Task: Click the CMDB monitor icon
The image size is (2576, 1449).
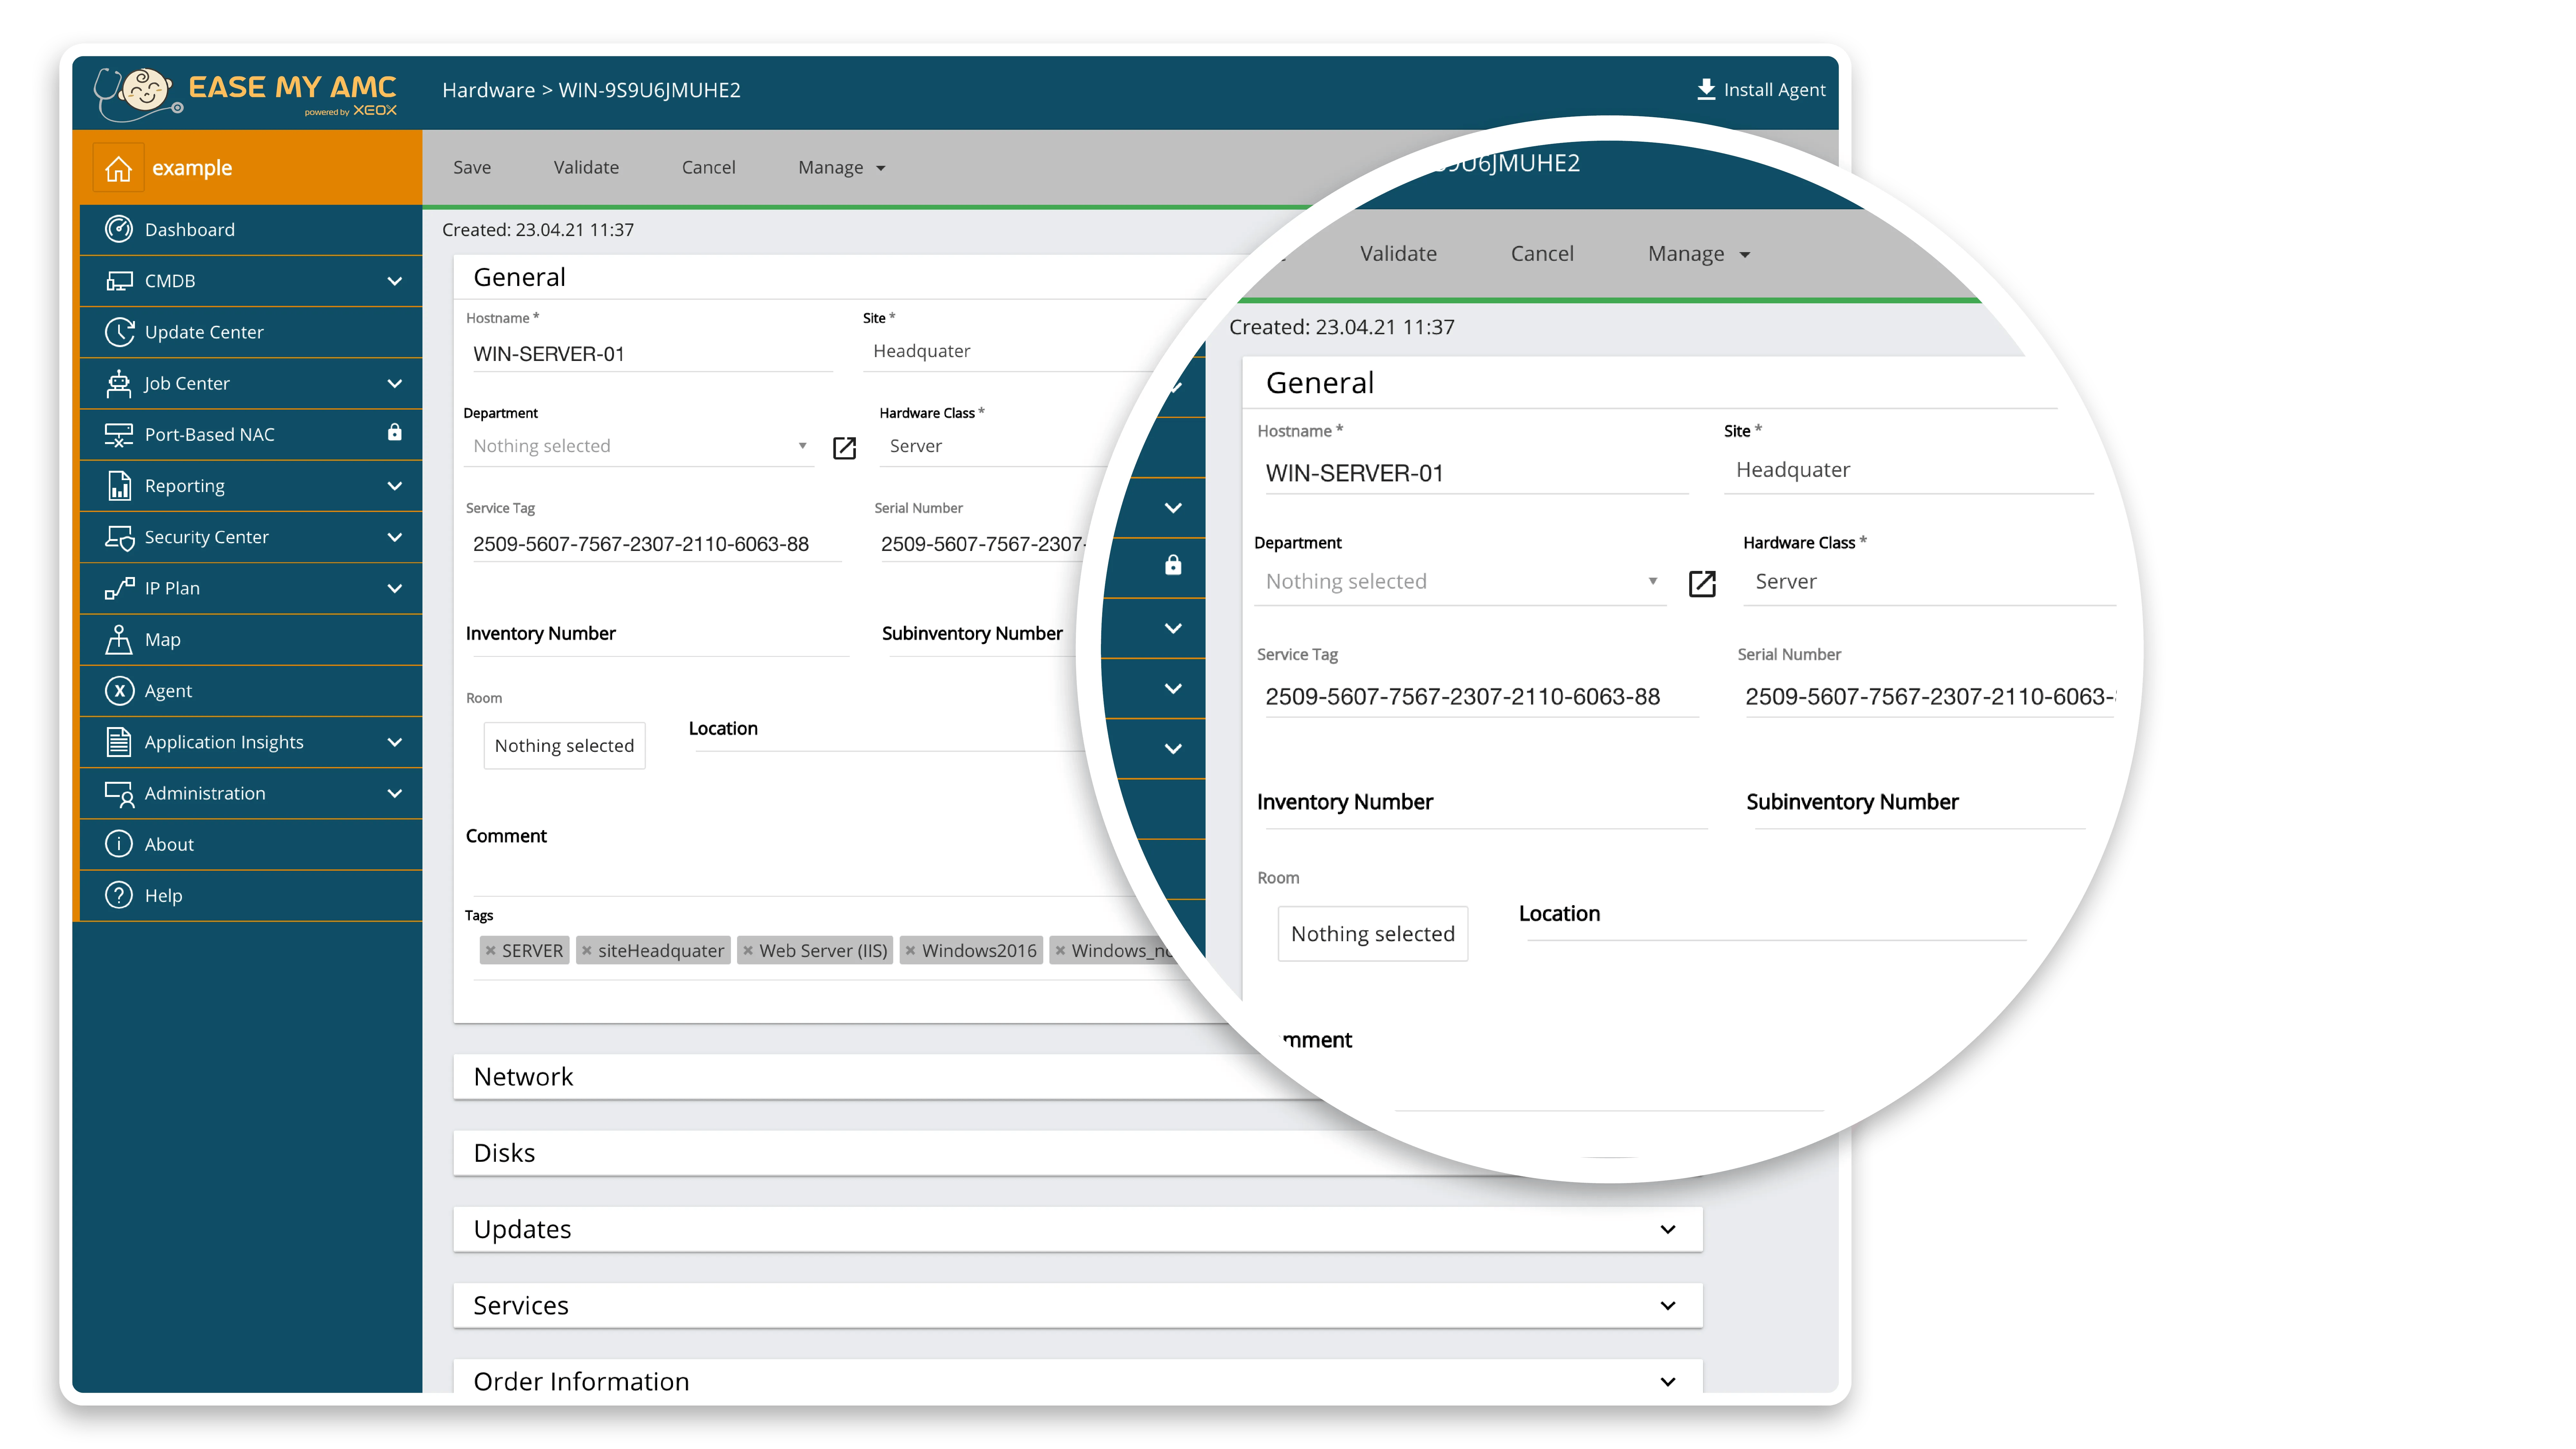Action: (119, 281)
